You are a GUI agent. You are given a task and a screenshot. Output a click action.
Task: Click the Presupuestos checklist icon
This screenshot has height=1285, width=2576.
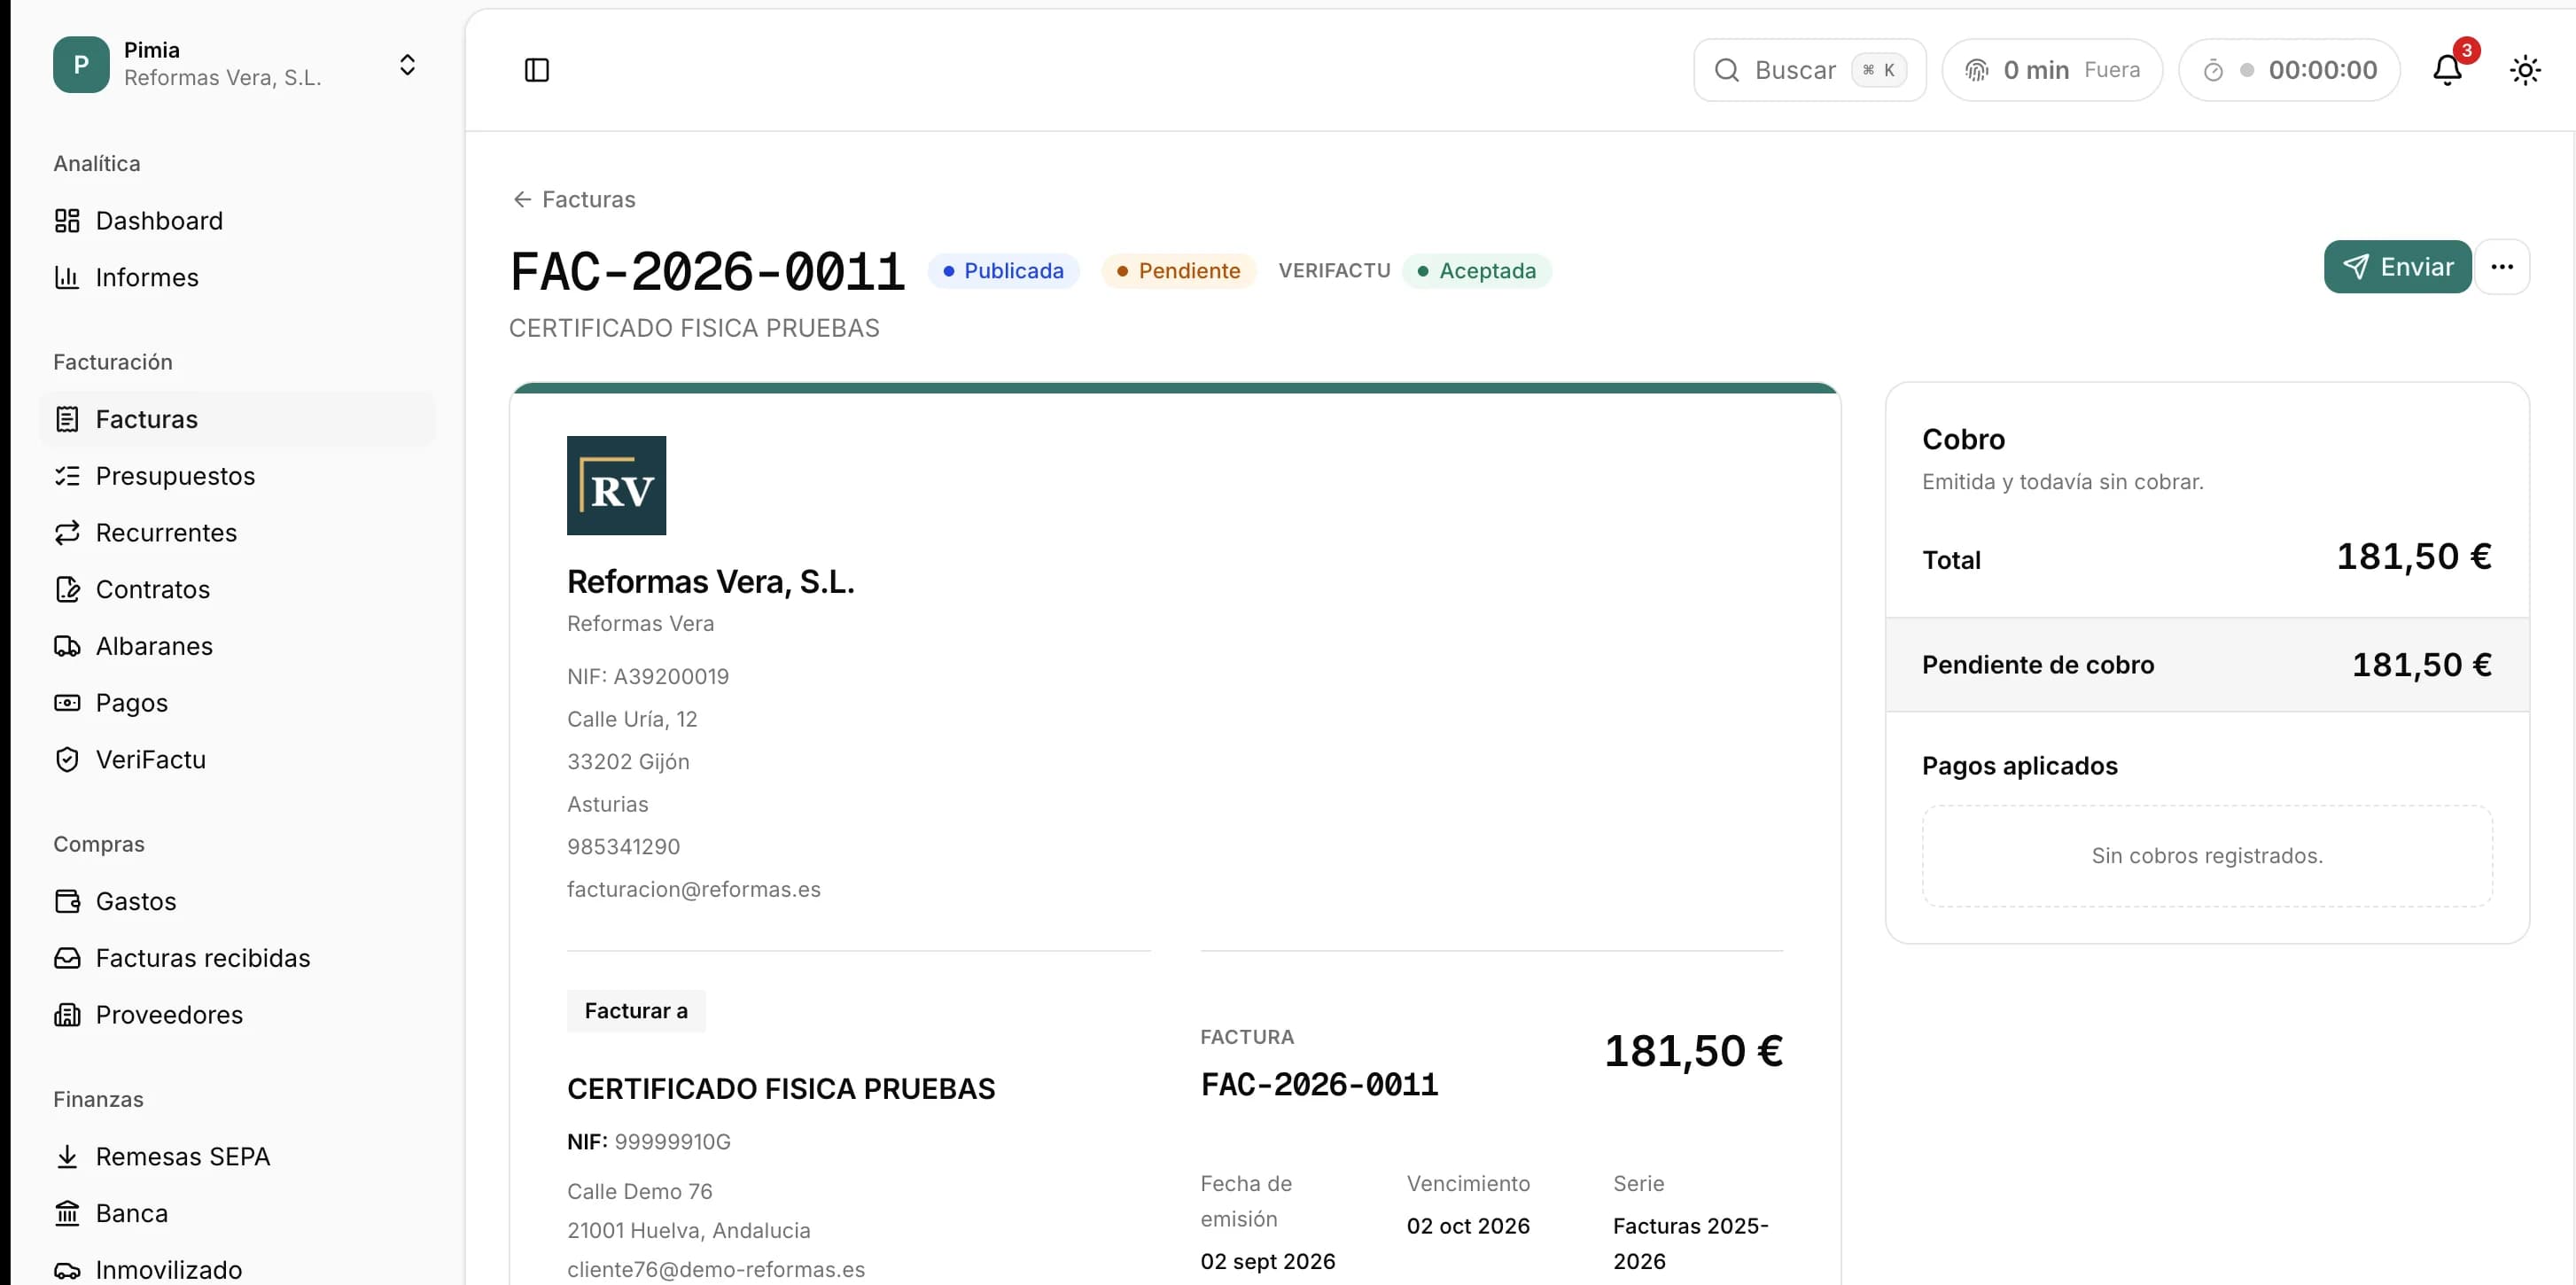[67, 476]
